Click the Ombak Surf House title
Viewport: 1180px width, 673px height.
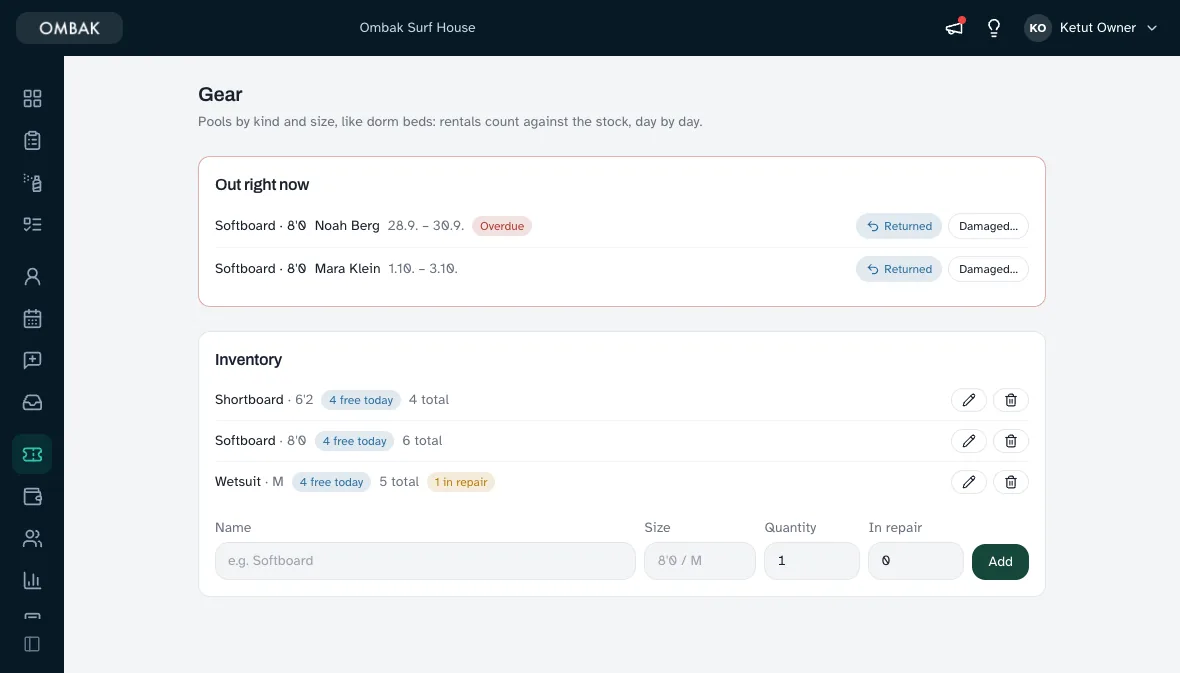tap(418, 28)
